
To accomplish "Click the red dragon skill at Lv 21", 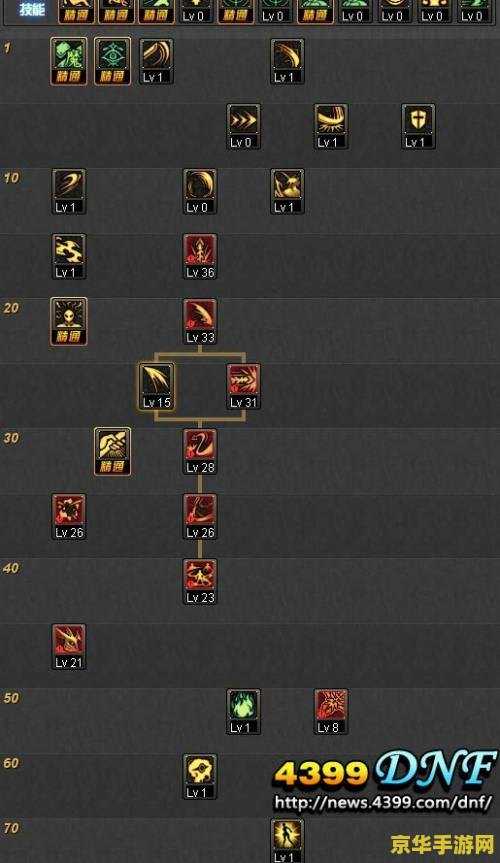I will pos(69,647).
